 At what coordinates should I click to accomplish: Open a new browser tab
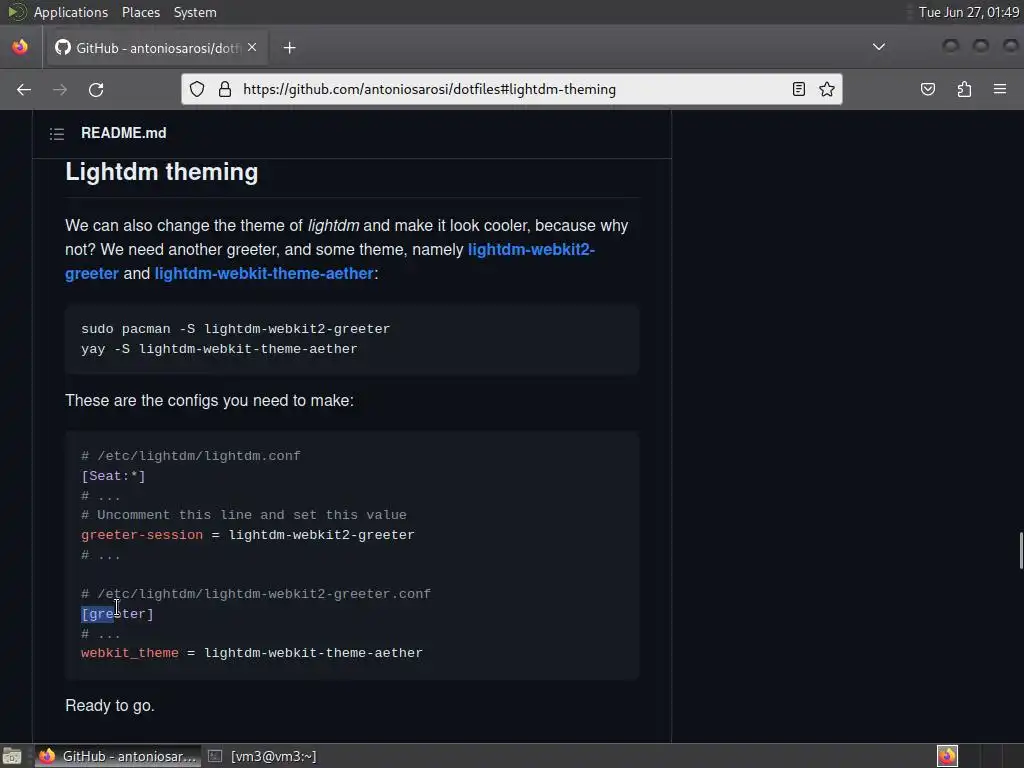coord(289,48)
